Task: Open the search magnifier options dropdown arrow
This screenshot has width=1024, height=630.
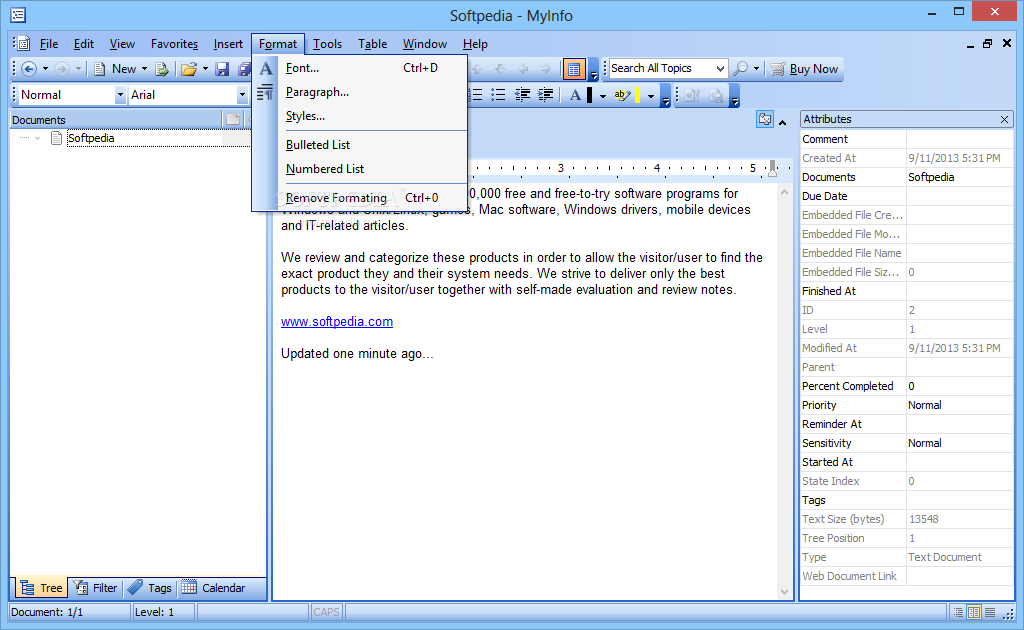Action: coord(756,68)
